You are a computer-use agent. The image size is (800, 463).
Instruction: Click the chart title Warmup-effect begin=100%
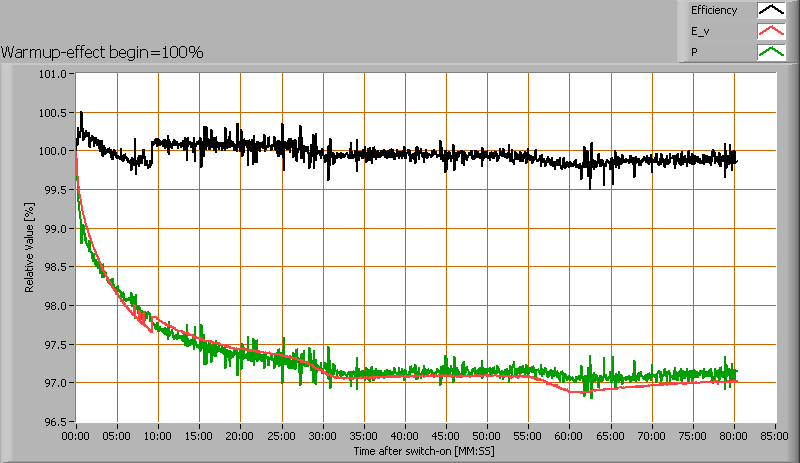(102, 52)
